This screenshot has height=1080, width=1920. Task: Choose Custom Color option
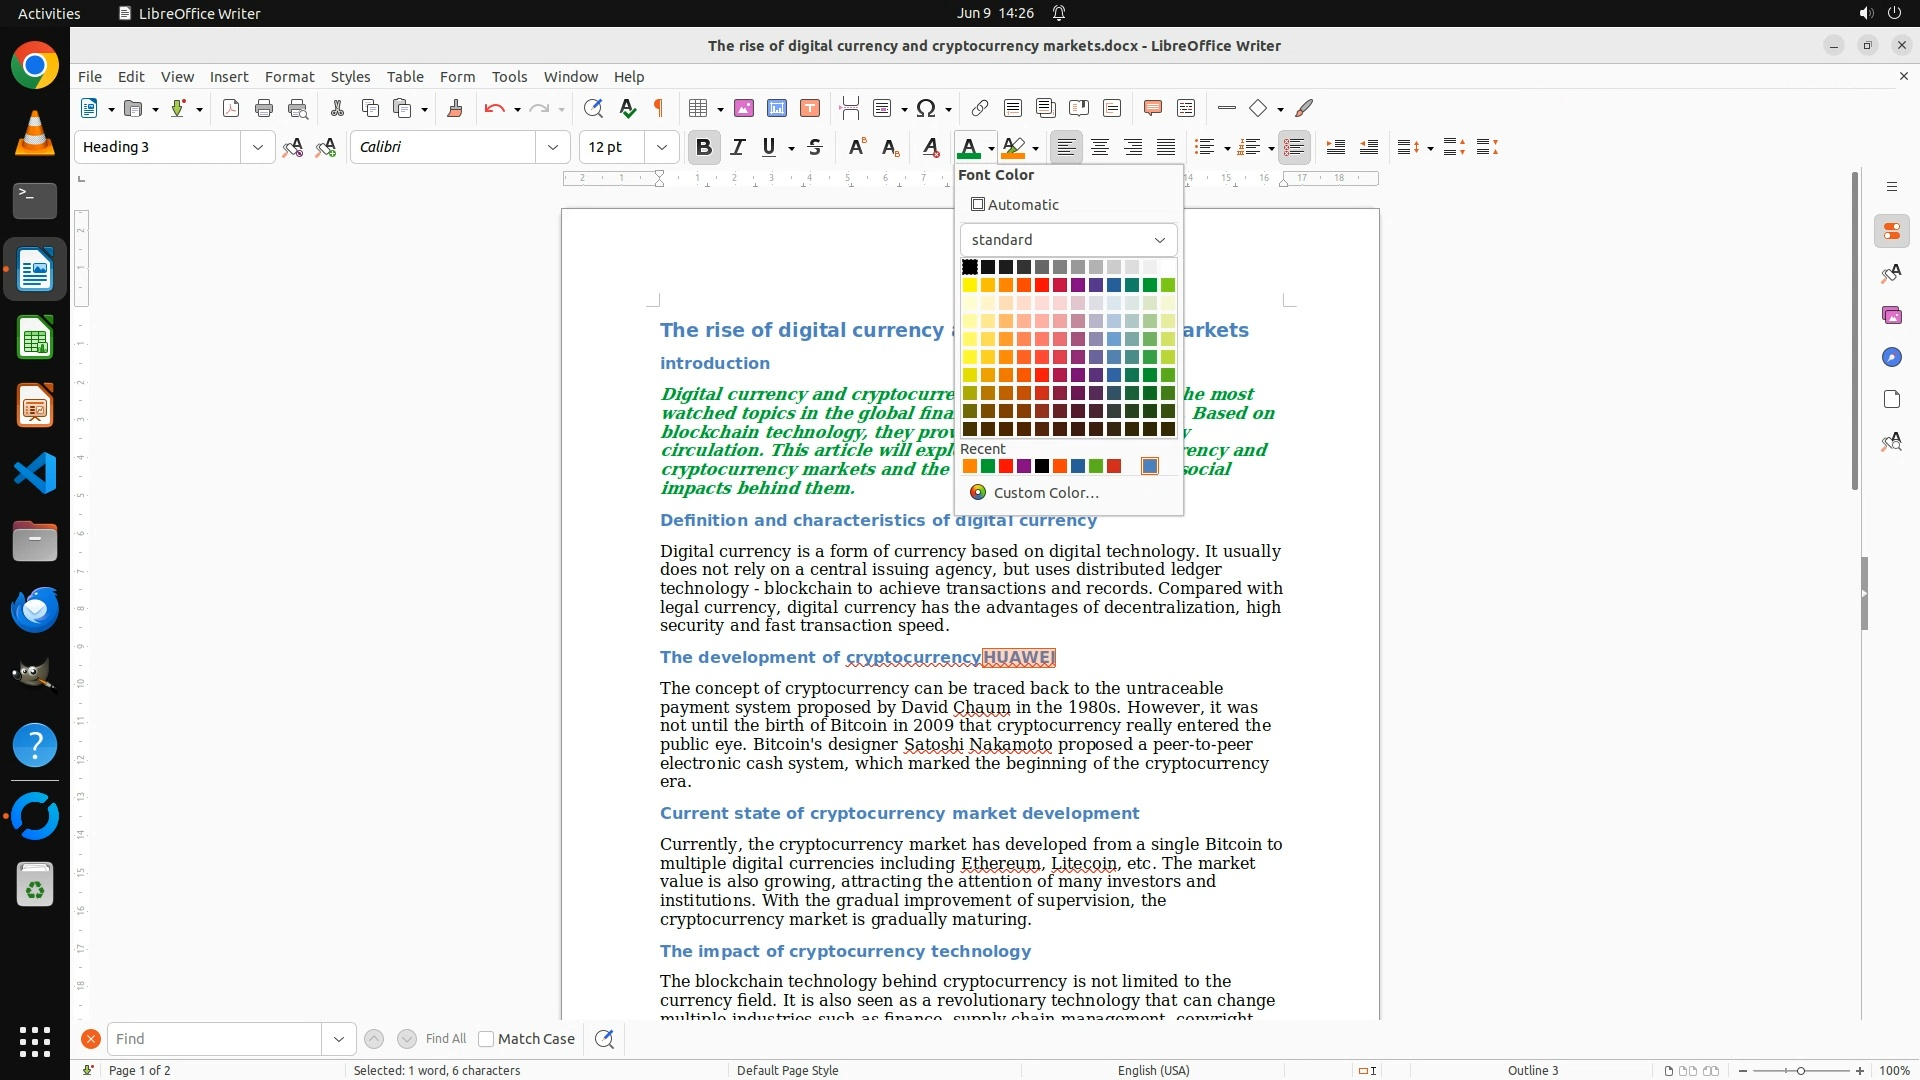tap(1045, 493)
